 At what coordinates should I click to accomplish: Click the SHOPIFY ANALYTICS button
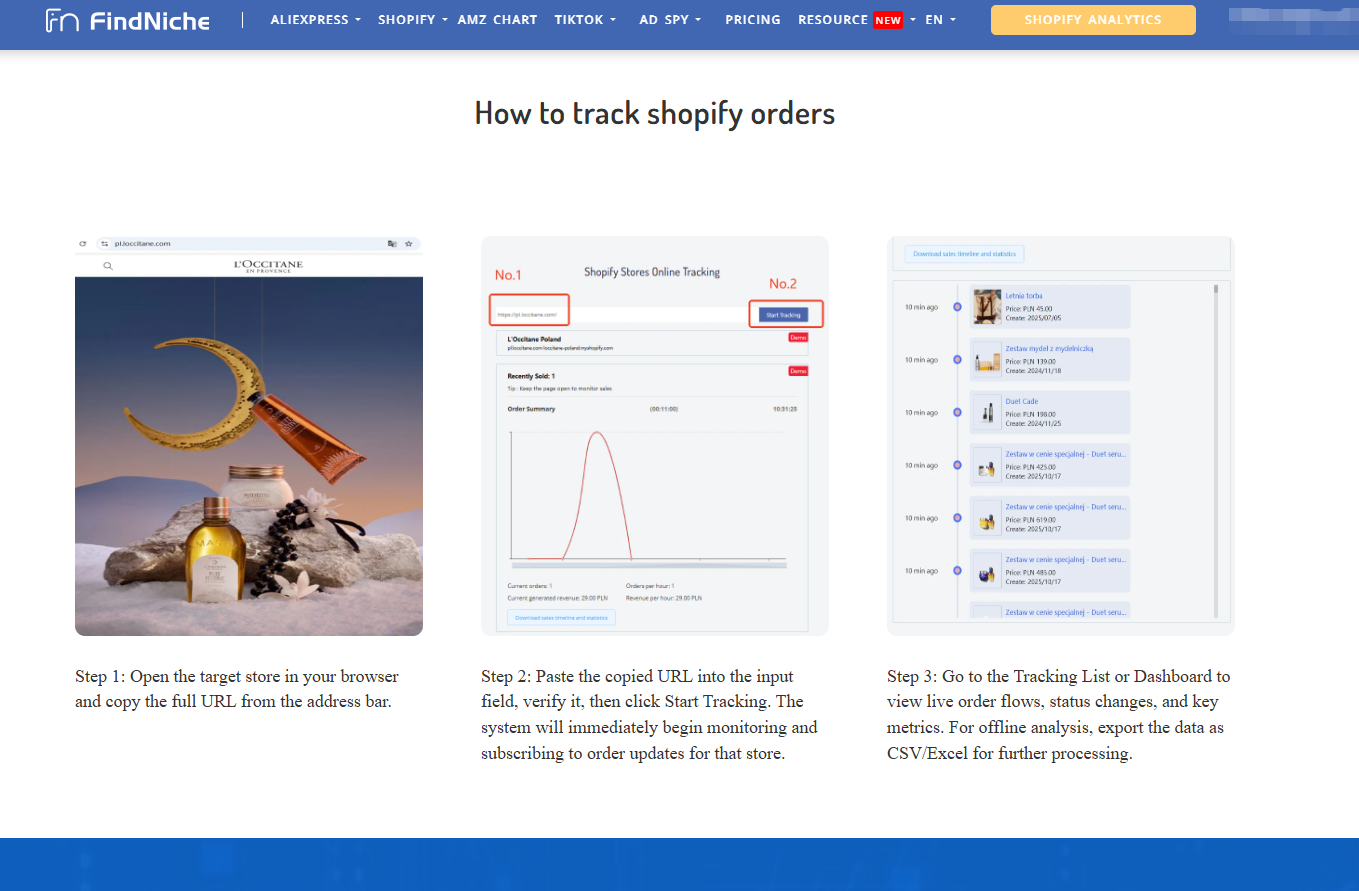(x=1092, y=19)
